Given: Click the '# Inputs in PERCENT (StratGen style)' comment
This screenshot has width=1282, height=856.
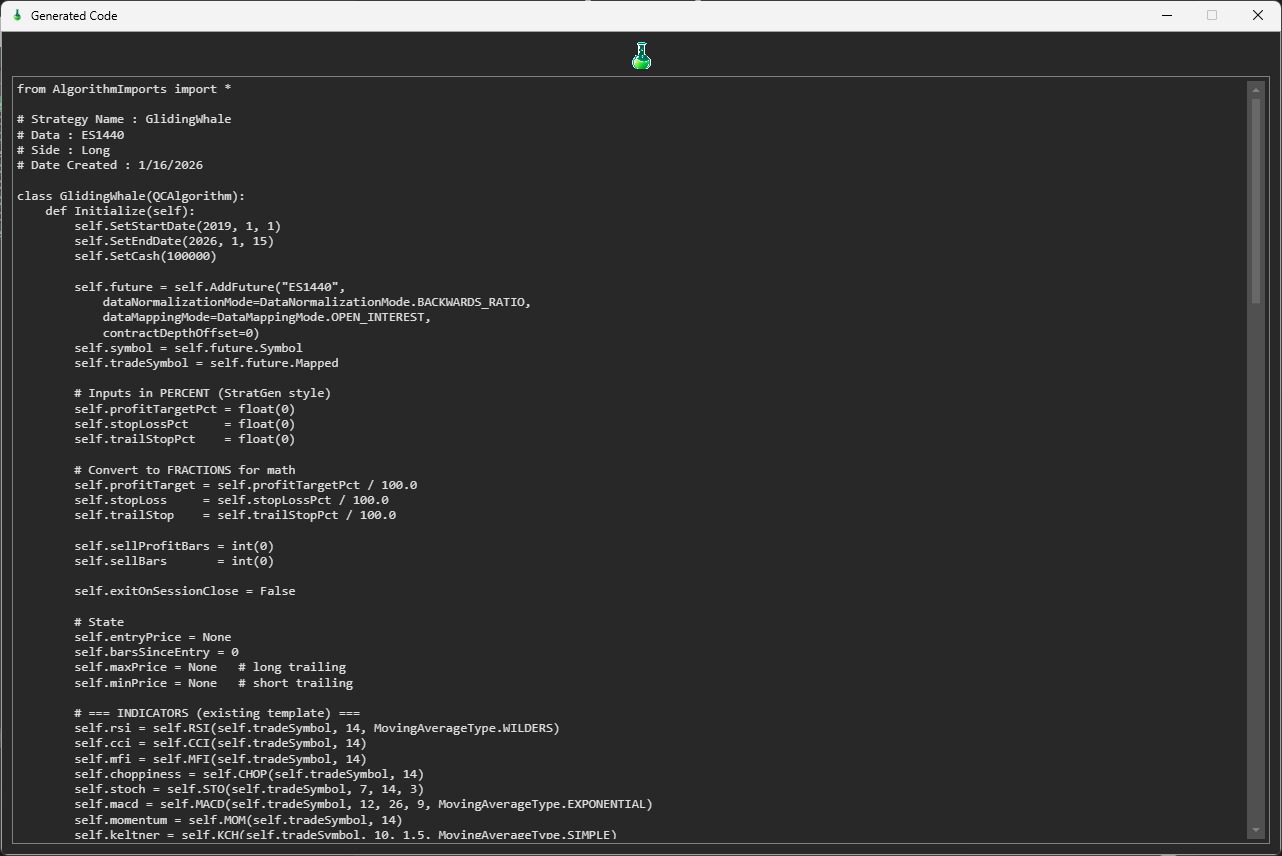Looking at the screenshot, I should [203, 393].
